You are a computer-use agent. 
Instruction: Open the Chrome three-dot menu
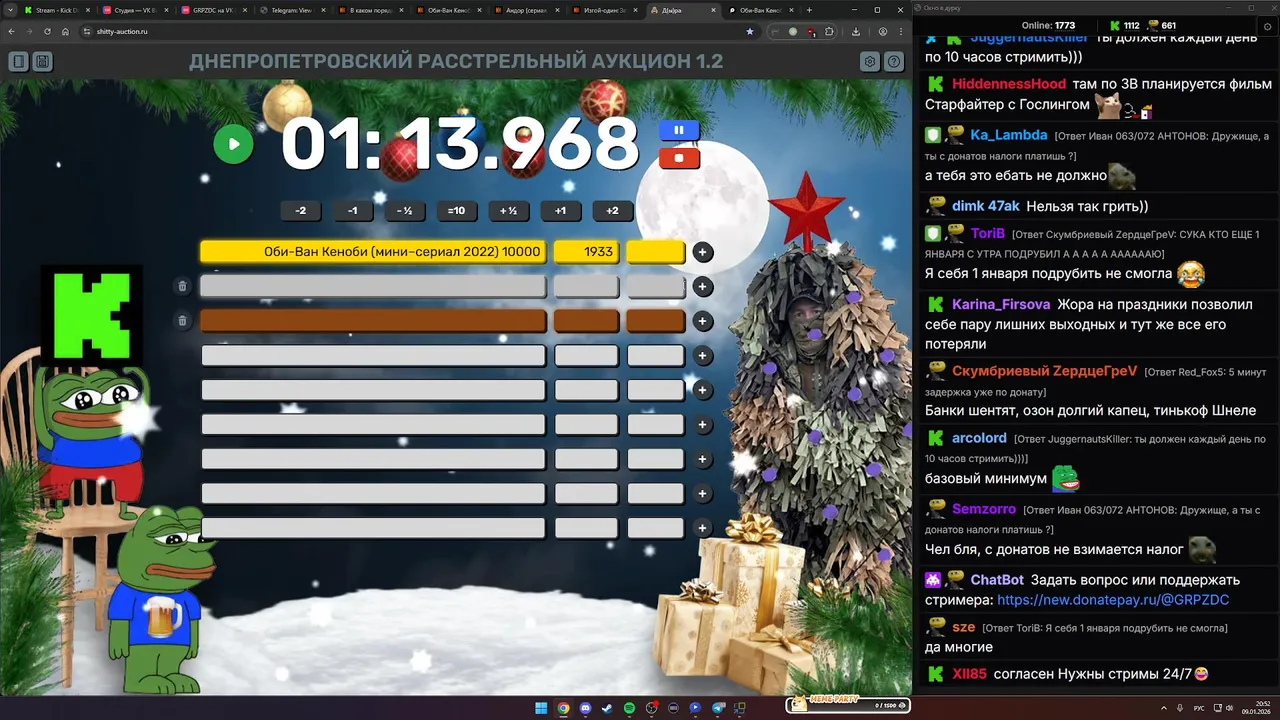point(901,31)
